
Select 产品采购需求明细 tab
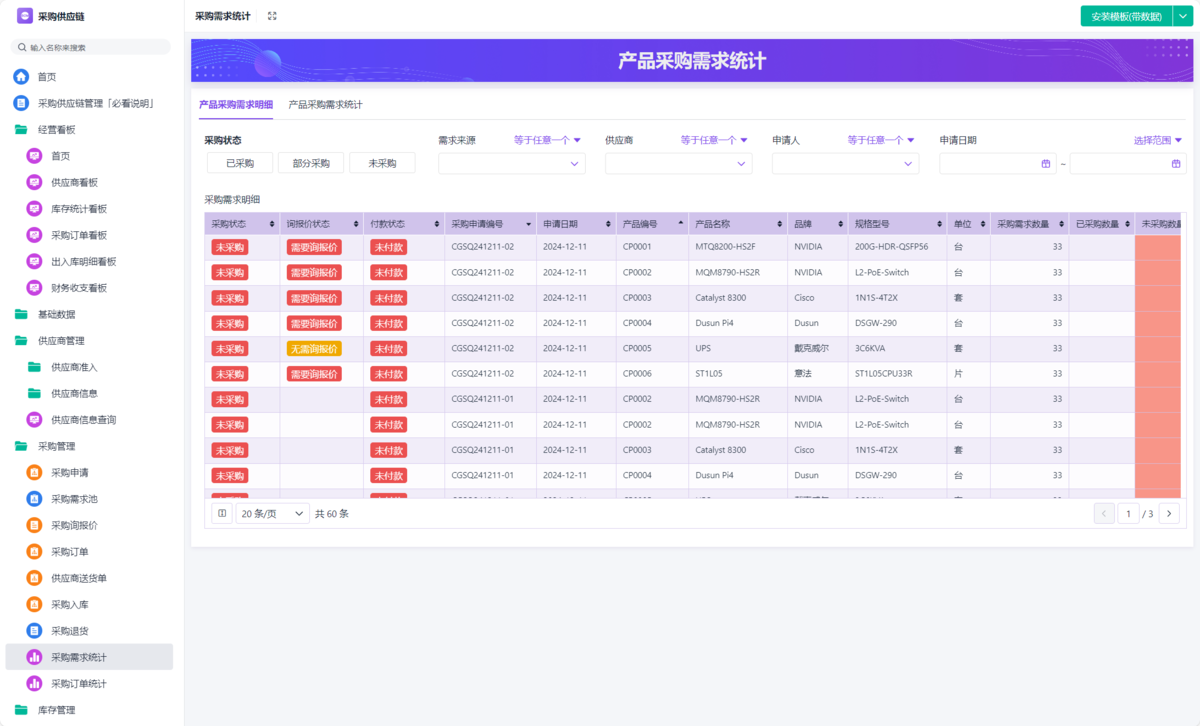click(x=236, y=104)
